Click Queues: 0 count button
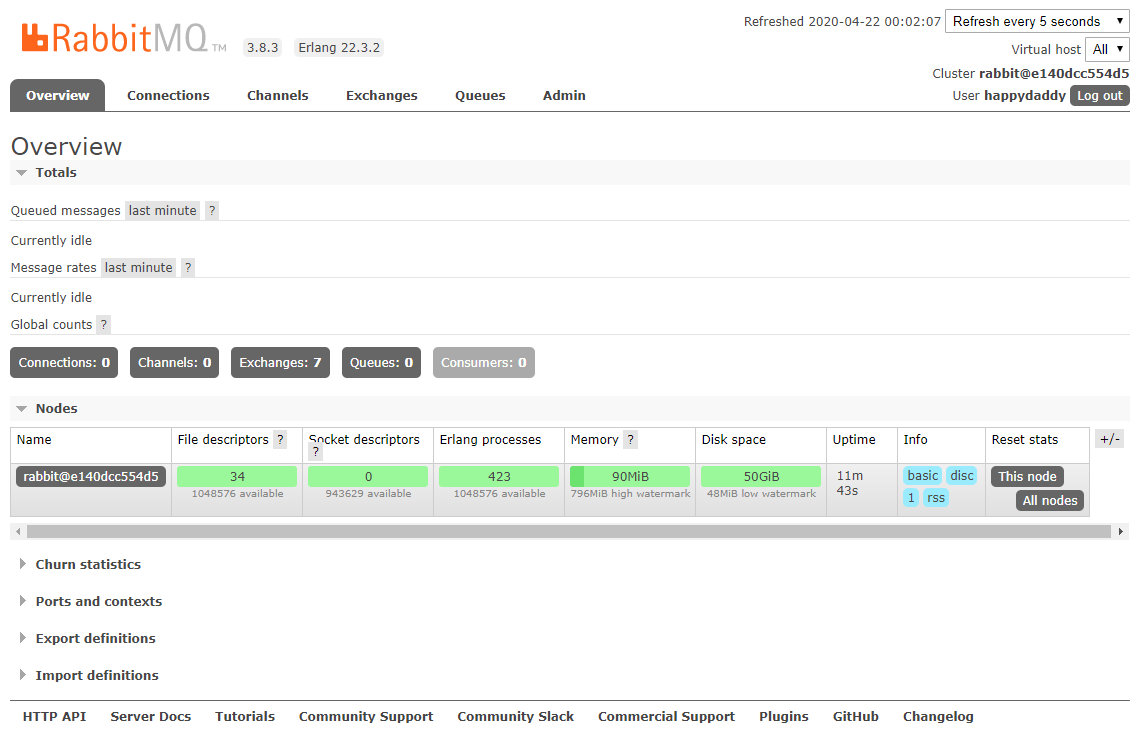The width and height of the screenshot is (1138, 733). [x=381, y=362]
